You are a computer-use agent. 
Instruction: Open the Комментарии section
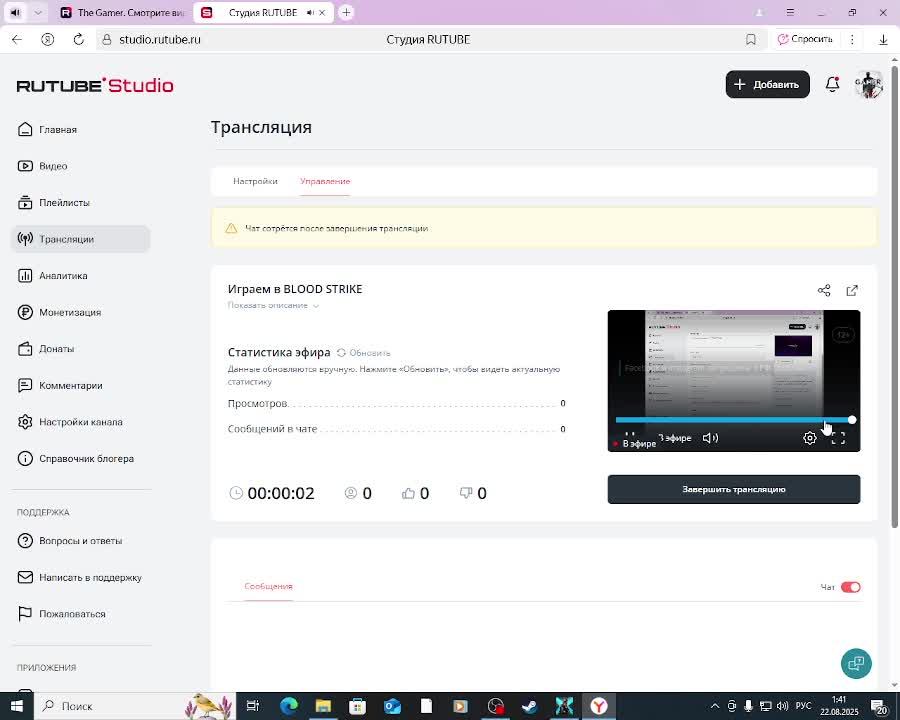(60, 385)
